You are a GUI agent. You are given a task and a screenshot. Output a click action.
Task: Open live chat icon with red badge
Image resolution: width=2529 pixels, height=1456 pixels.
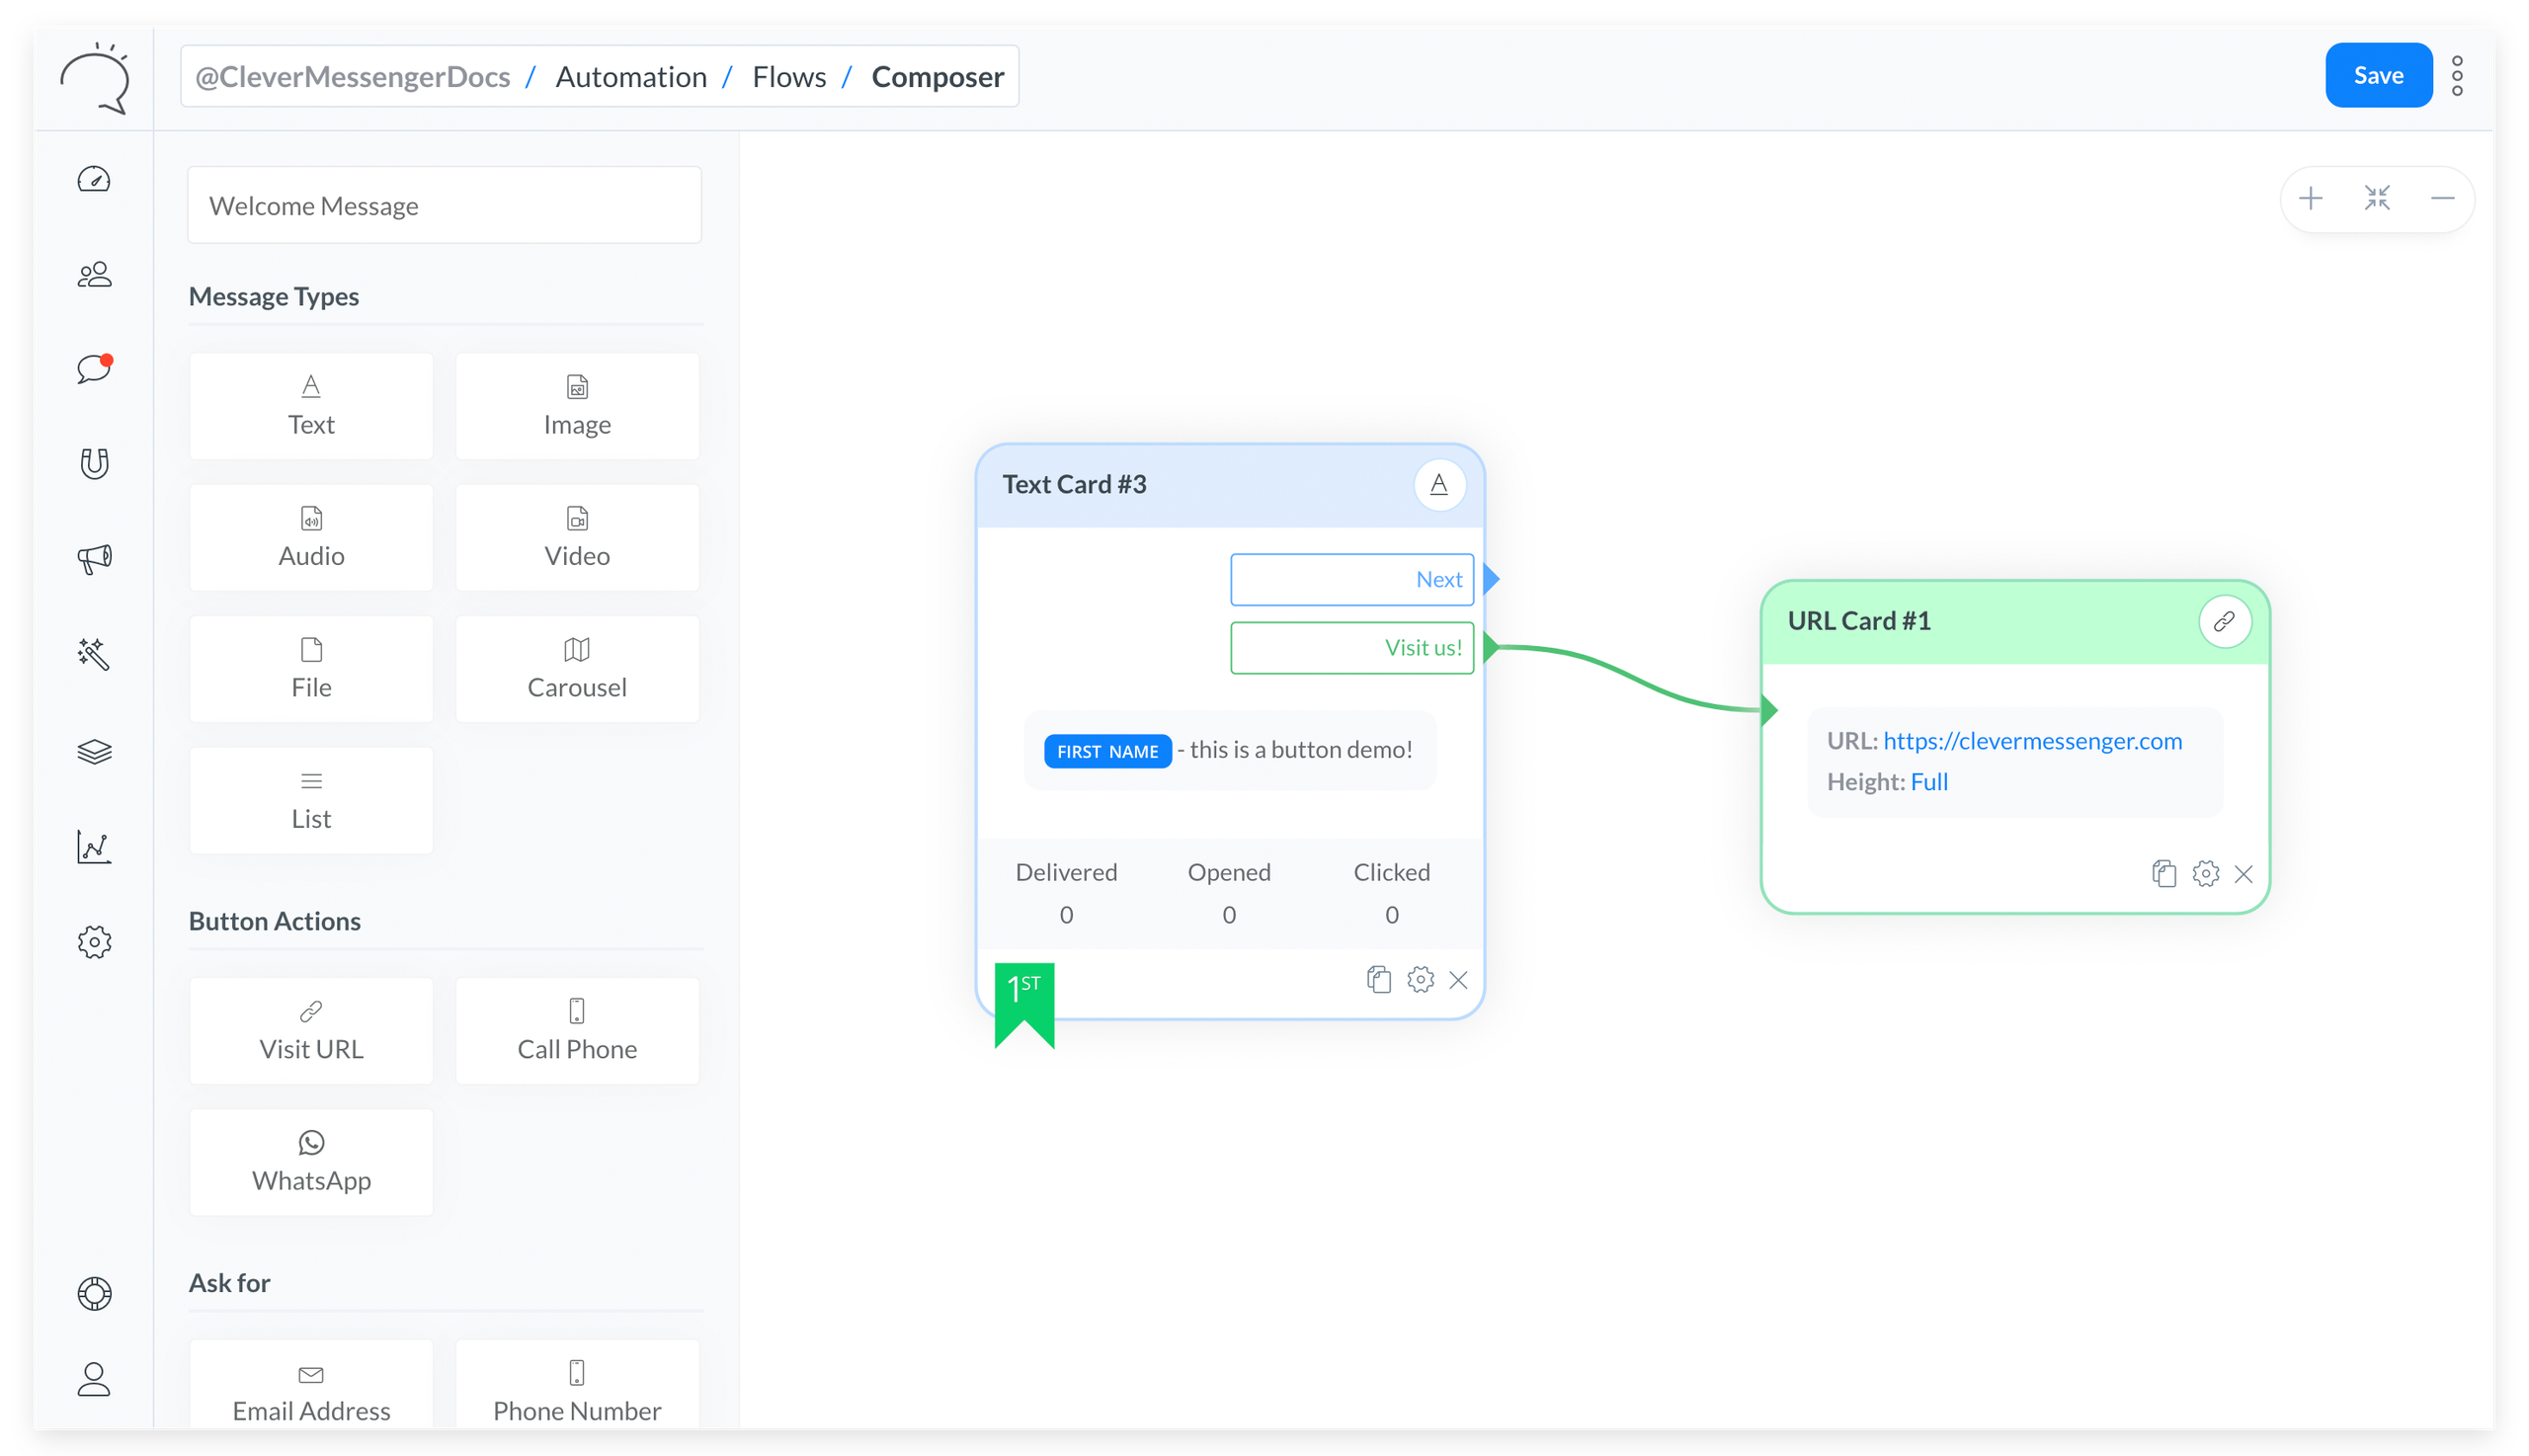[94, 368]
